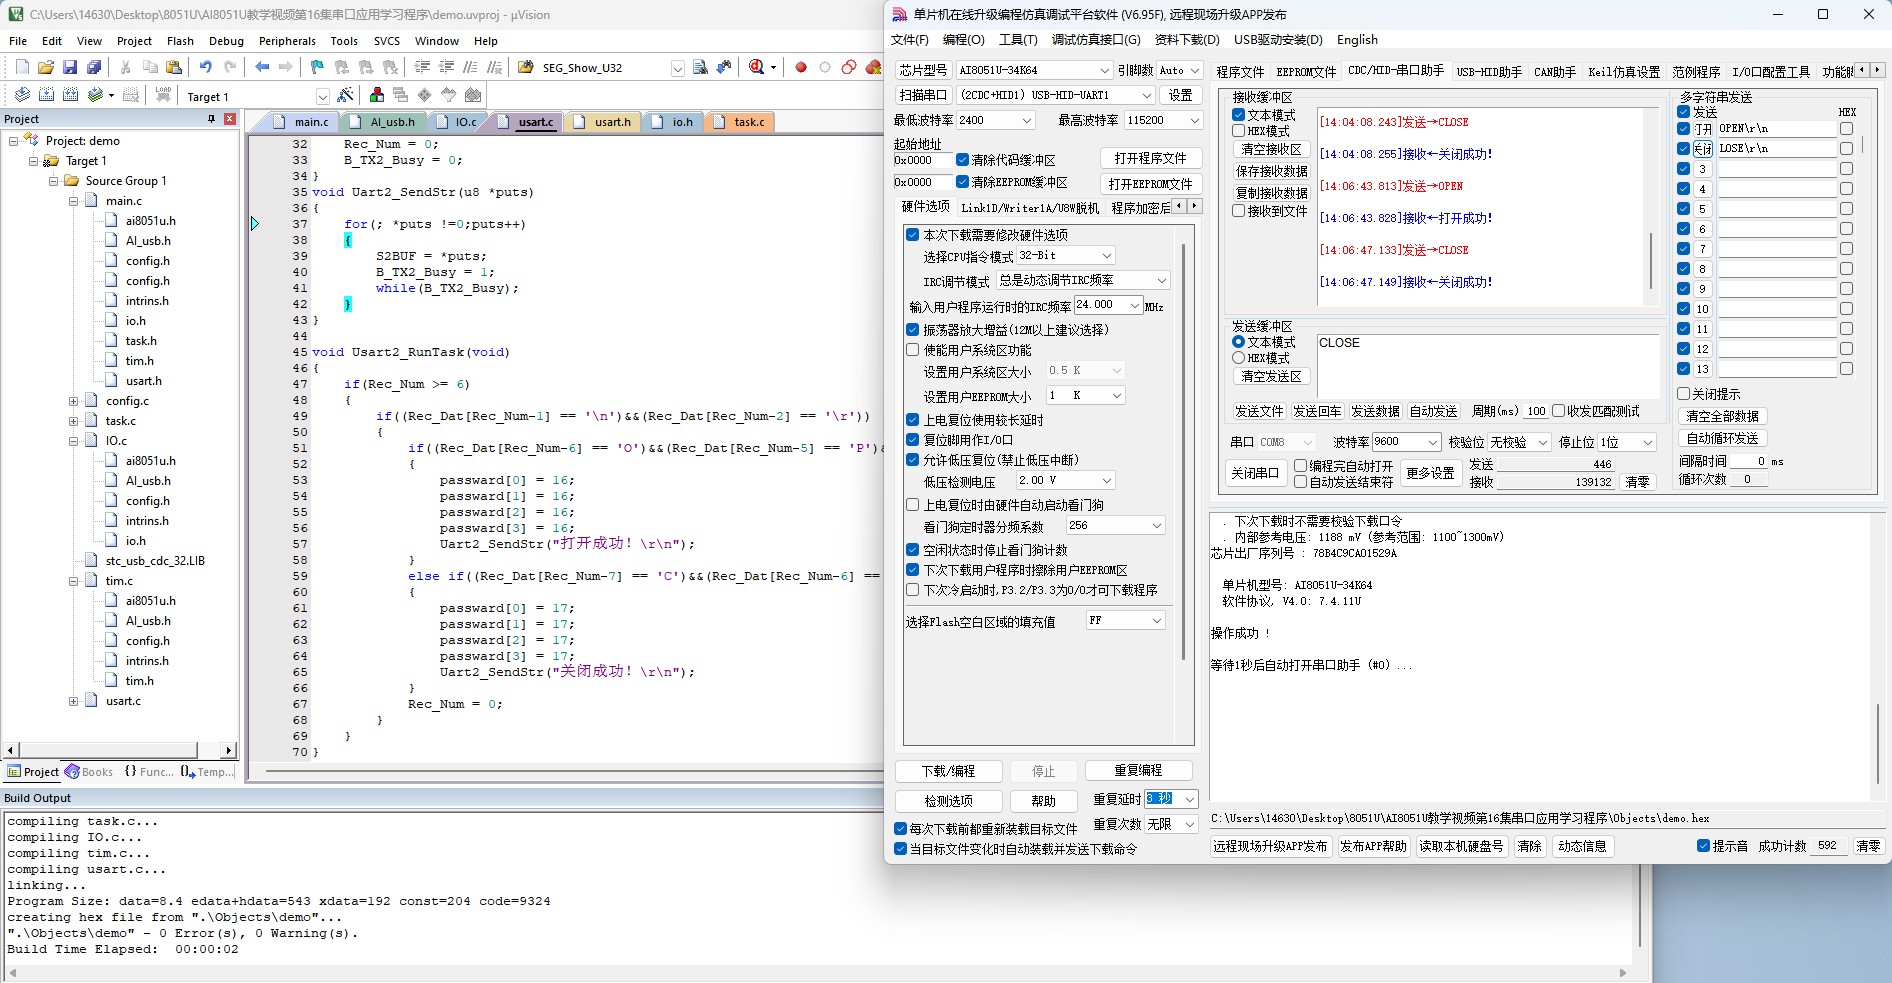Click the Undo arrow icon

pos(205,67)
